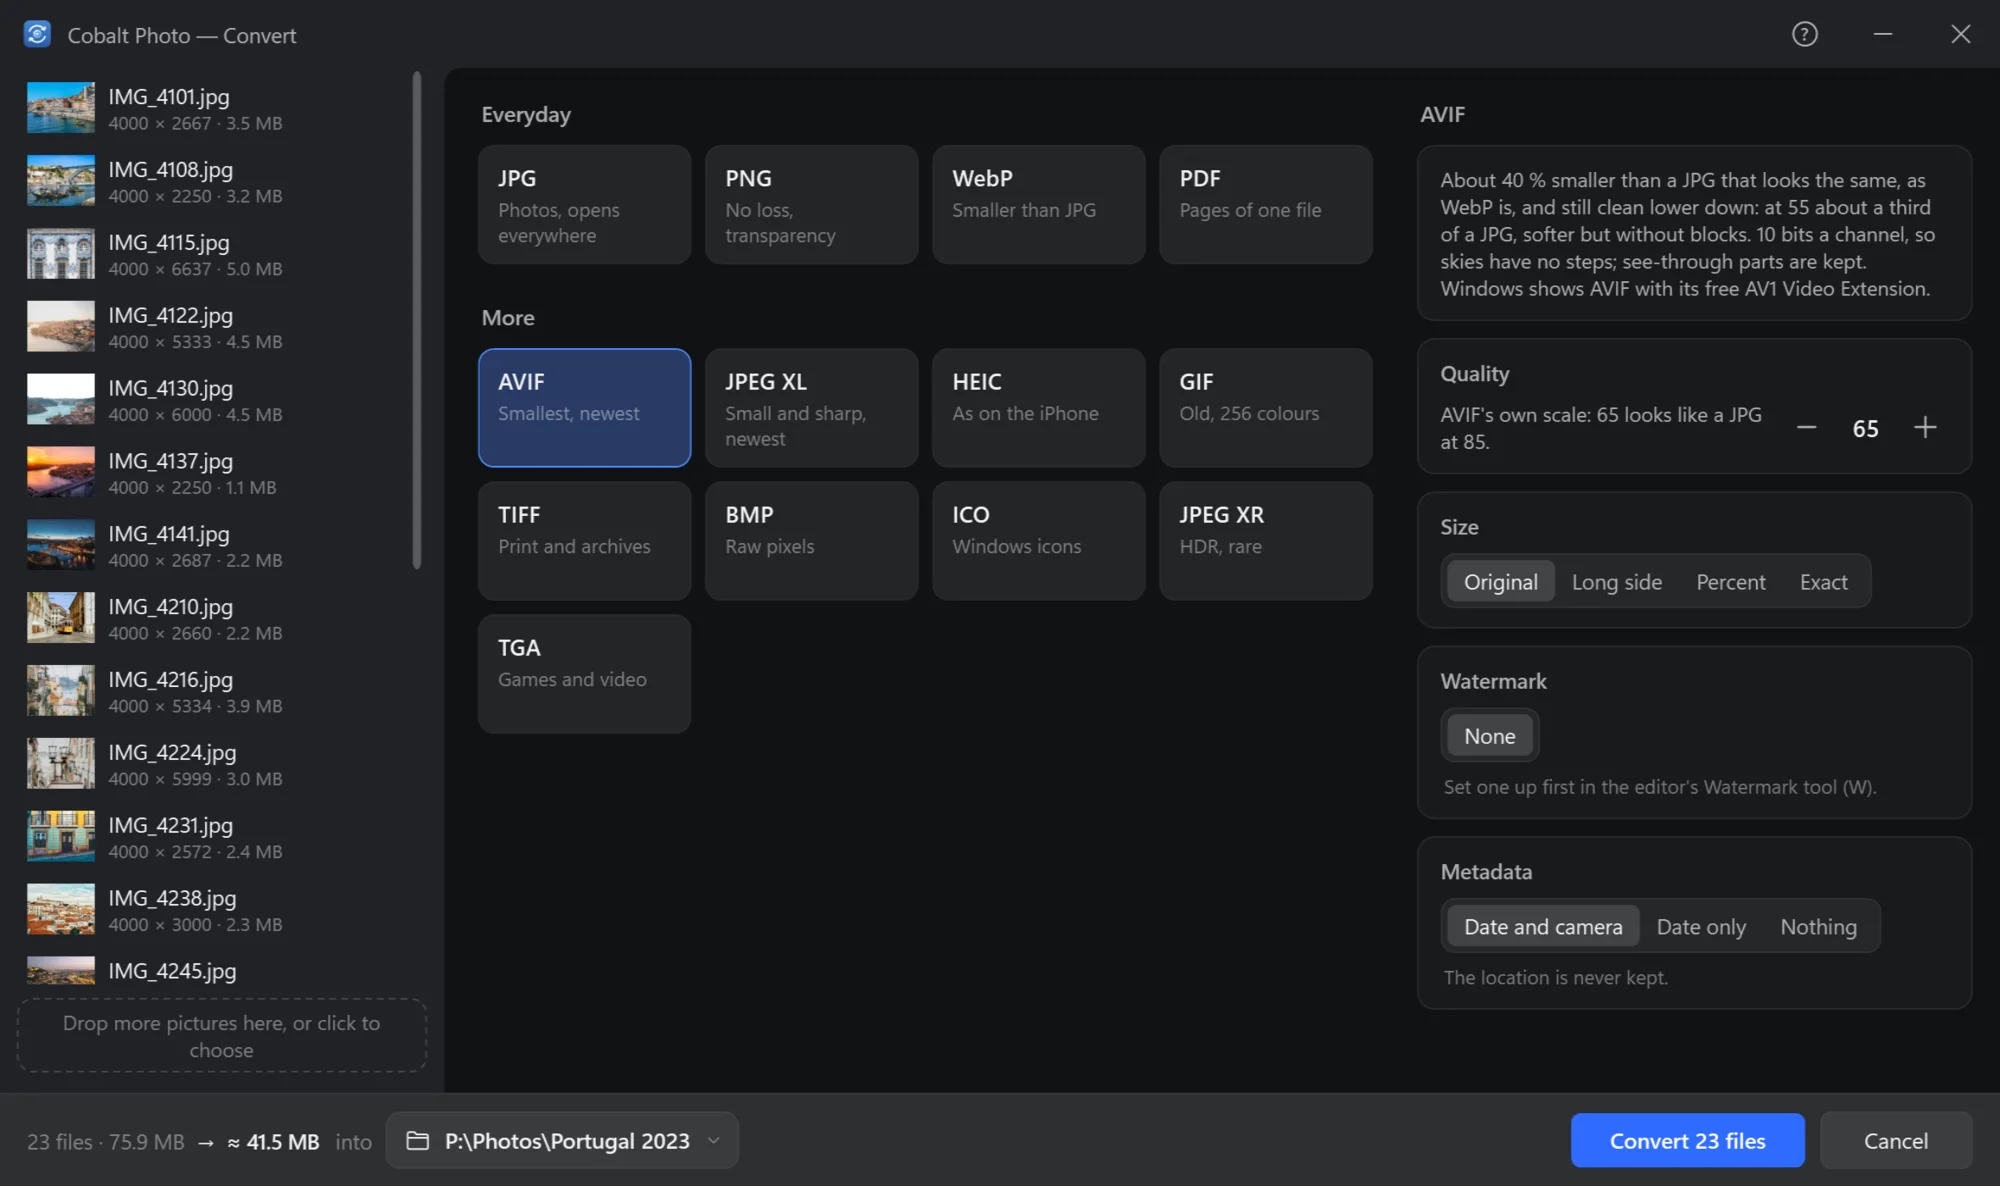Select the IMG_4115.jpg thumbnail

coord(61,254)
